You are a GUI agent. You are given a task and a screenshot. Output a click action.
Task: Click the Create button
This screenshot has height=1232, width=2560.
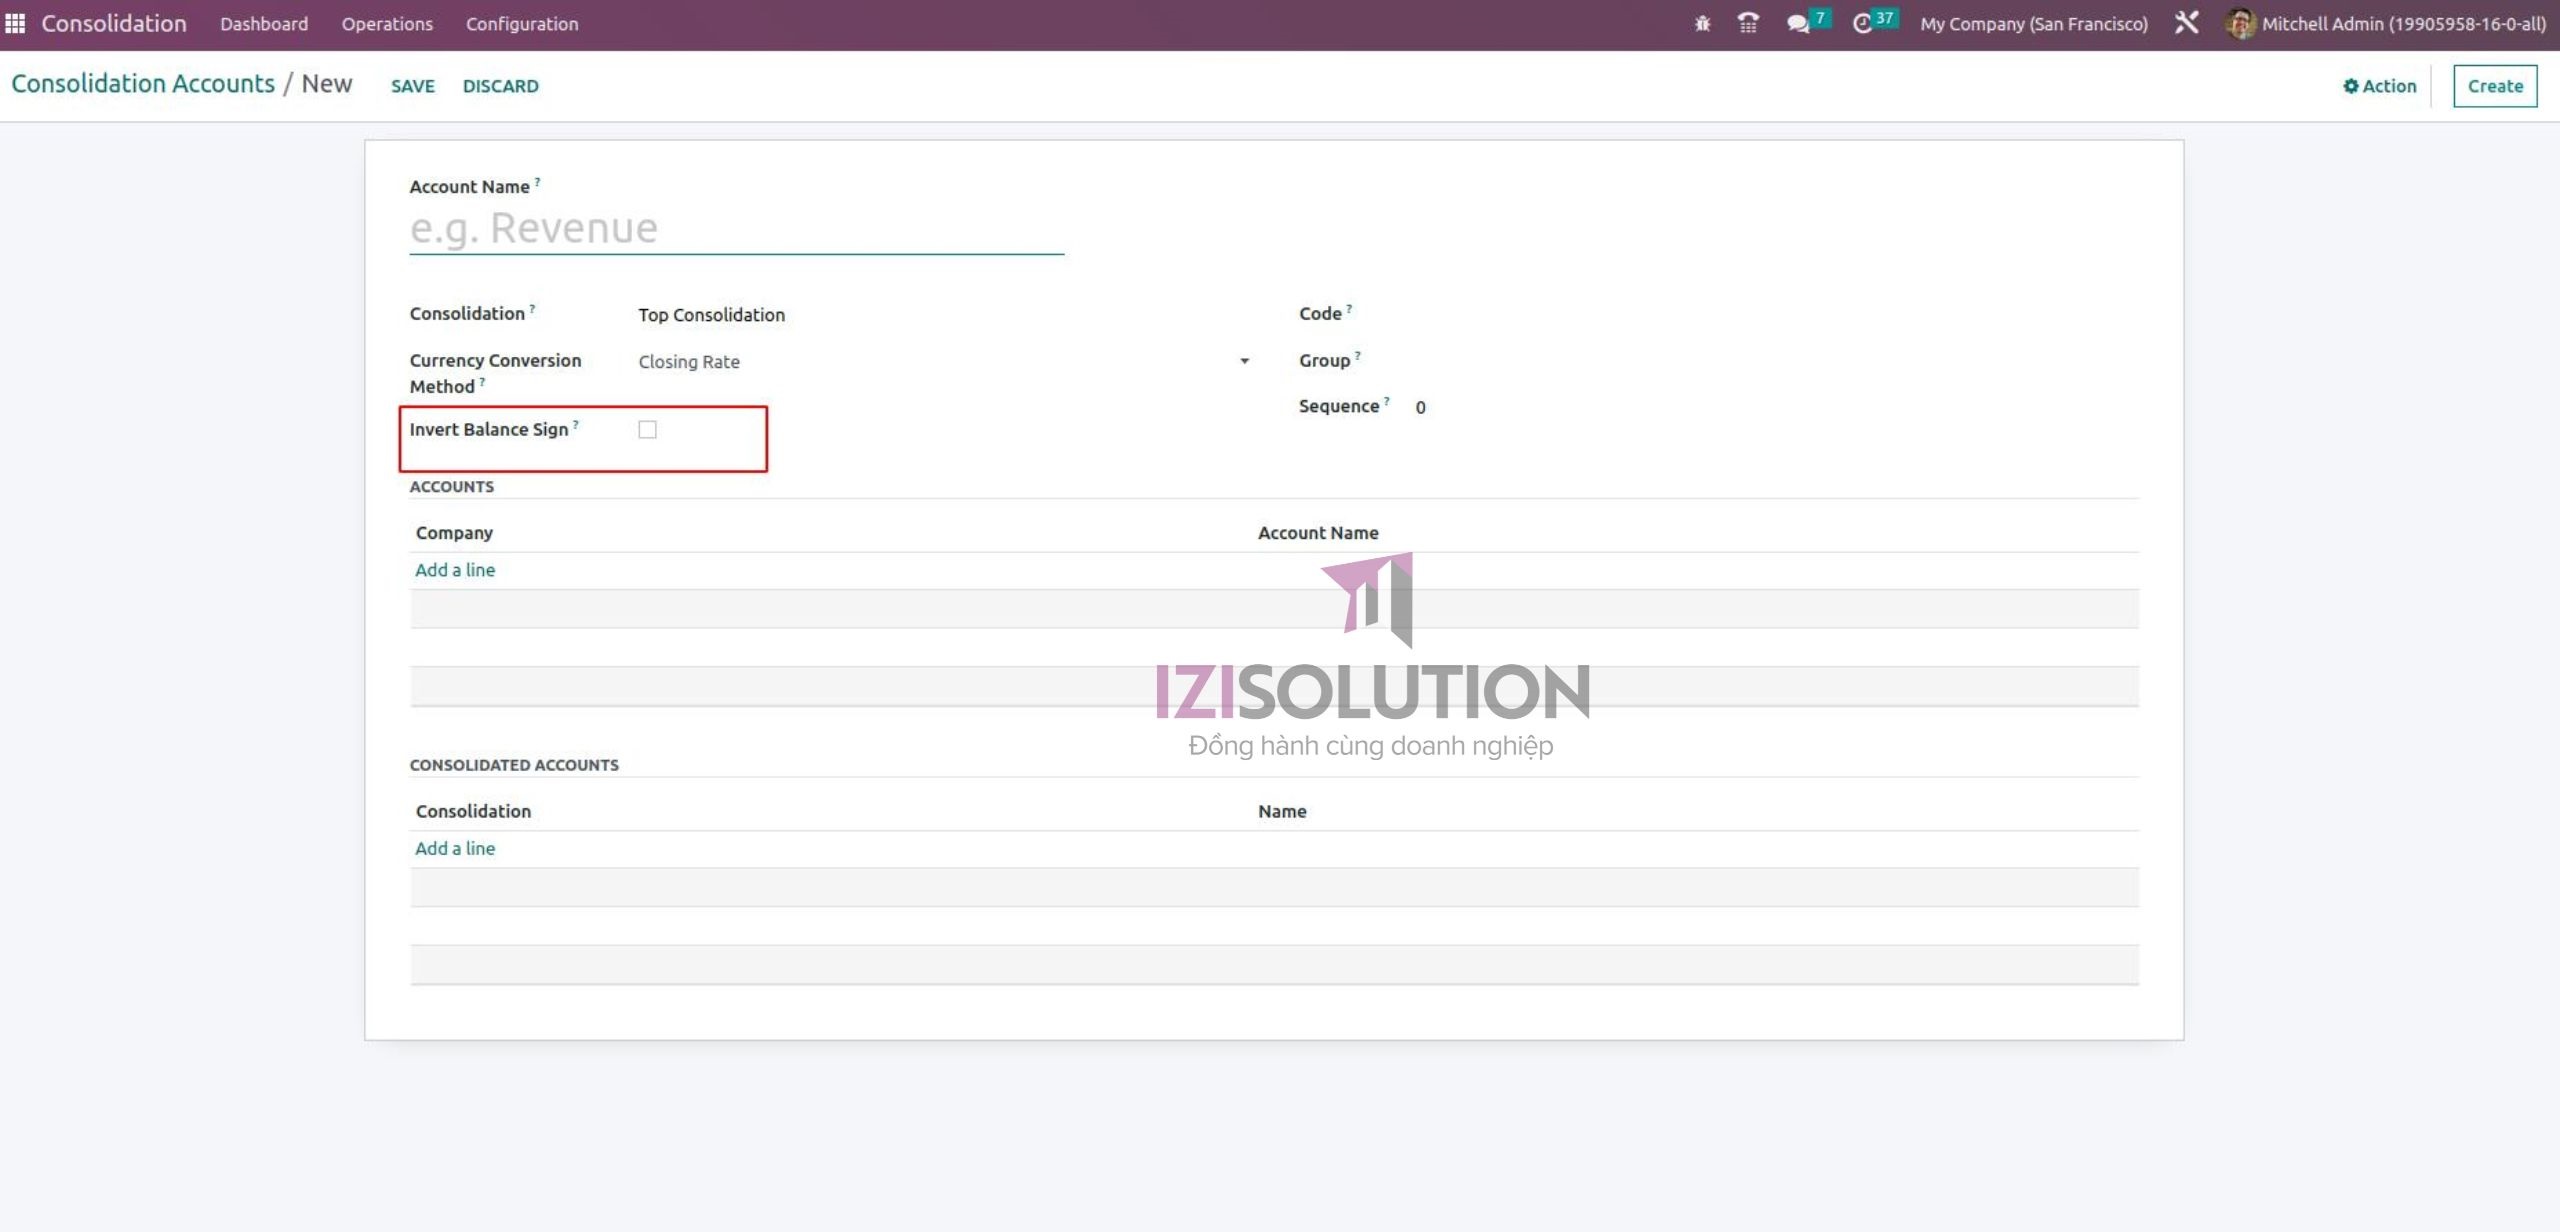pos(2494,86)
